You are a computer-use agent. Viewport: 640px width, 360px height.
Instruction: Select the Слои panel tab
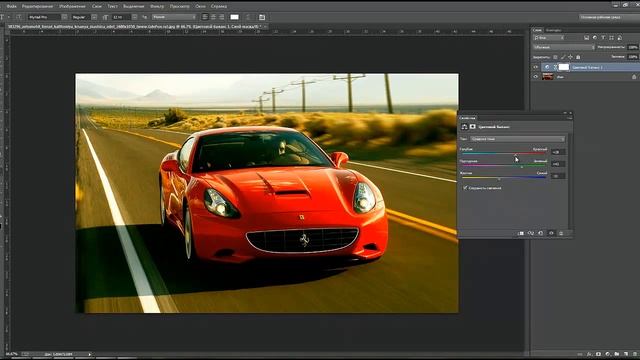537,30
